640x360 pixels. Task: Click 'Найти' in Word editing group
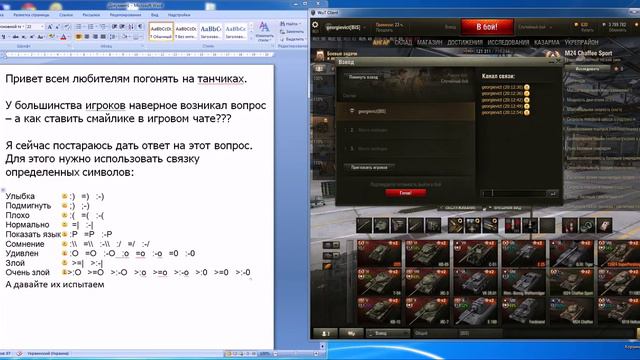click(291, 24)
